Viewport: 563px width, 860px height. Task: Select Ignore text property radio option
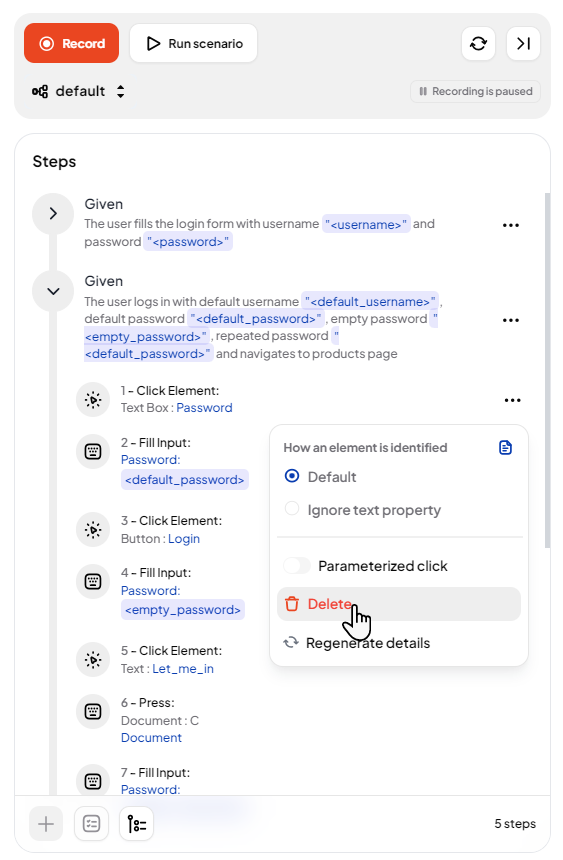(x=292, y=509)
